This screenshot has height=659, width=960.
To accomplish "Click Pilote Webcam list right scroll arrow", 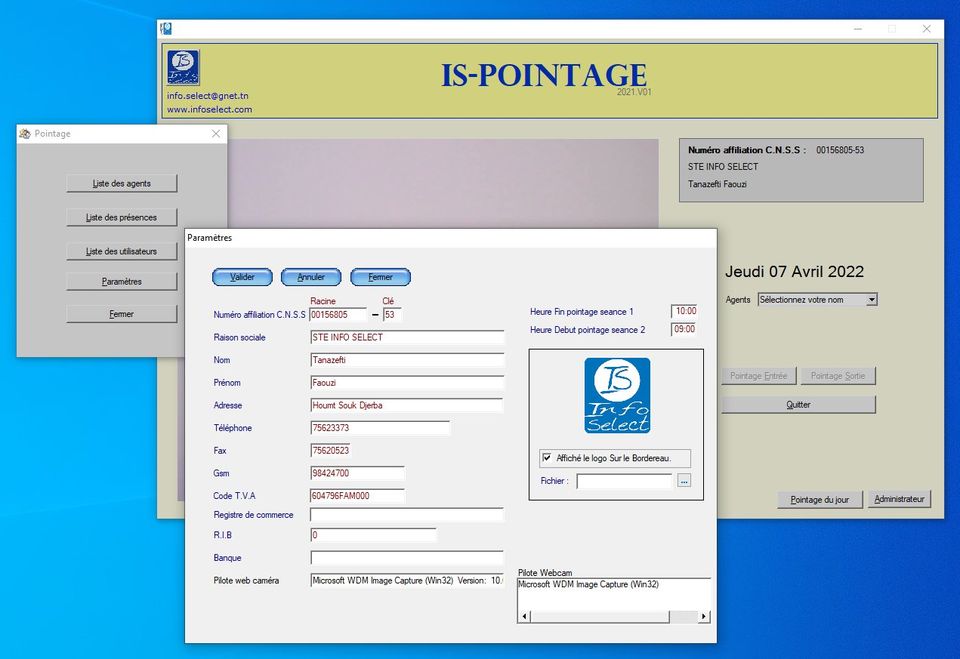I will coord(703,616).
